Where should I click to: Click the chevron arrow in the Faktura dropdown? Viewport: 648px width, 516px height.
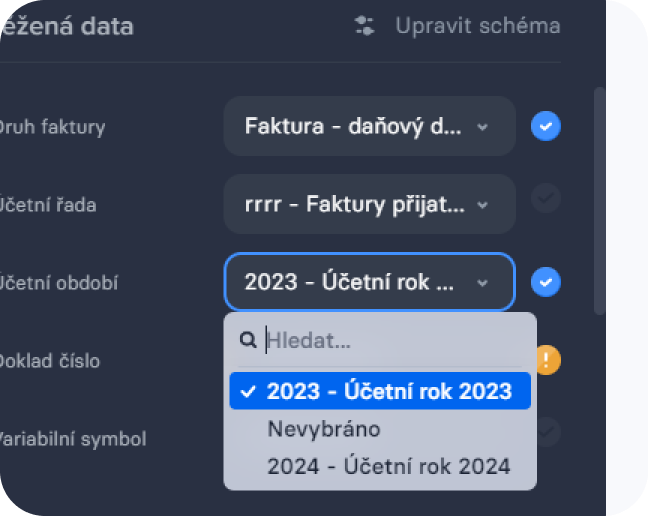(483, 127)
